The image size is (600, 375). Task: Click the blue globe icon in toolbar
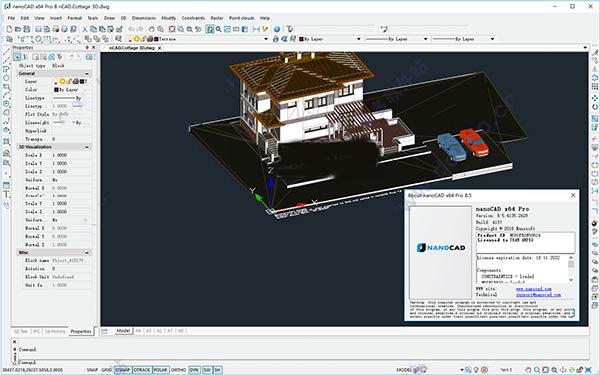pos(277,29)
